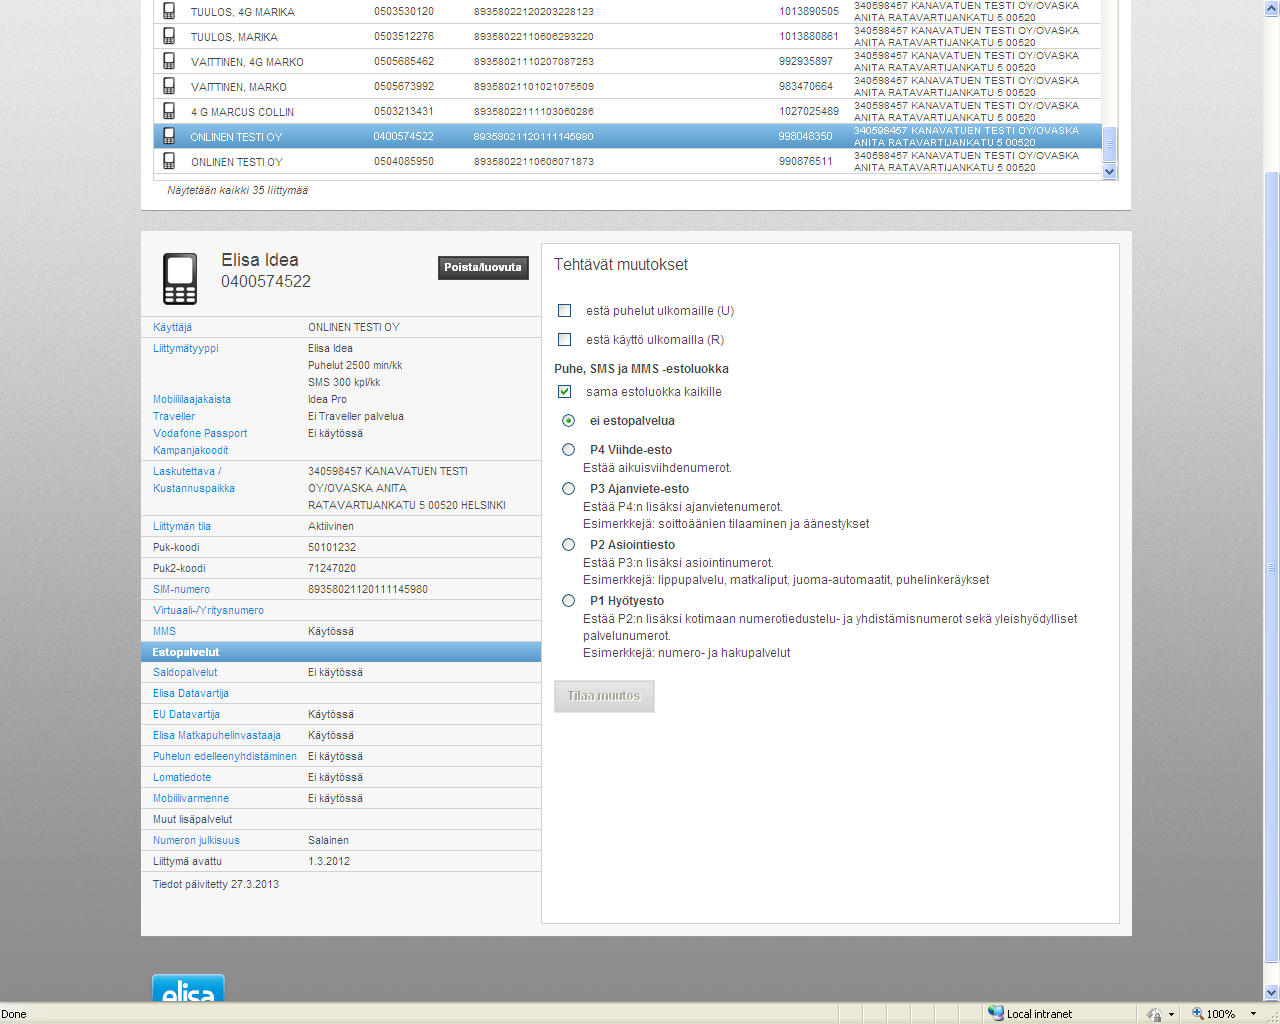Open Puhelun edelleenyhdistäminen settings
This screenshot has height=1024, width=1280.
coord(225,757)
